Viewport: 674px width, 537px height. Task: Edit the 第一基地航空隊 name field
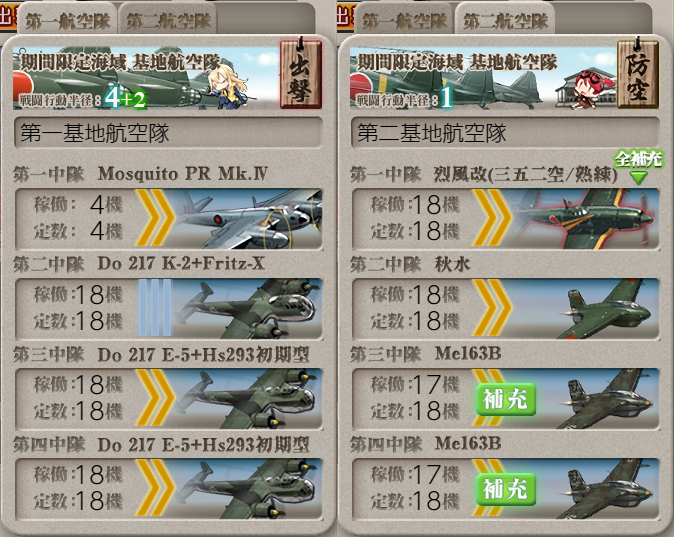click(x=168, y=132)
